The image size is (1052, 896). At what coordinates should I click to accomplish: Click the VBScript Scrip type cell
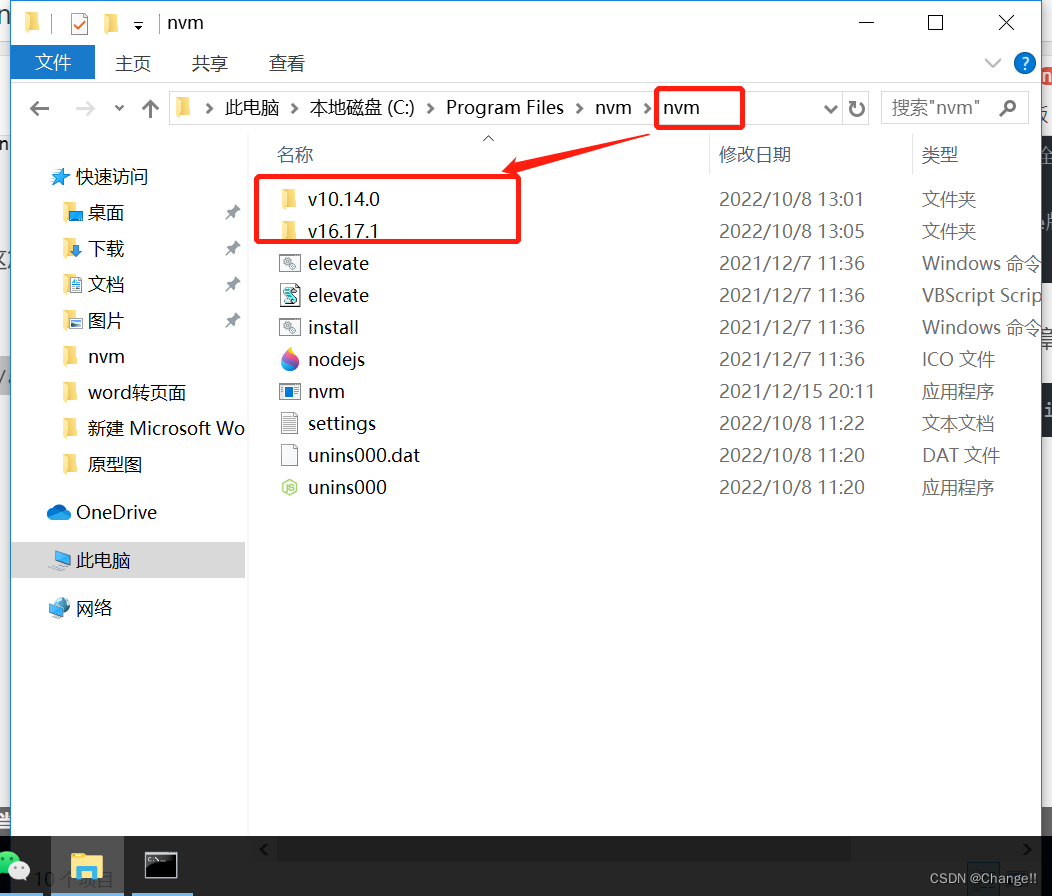coord(981,295)
